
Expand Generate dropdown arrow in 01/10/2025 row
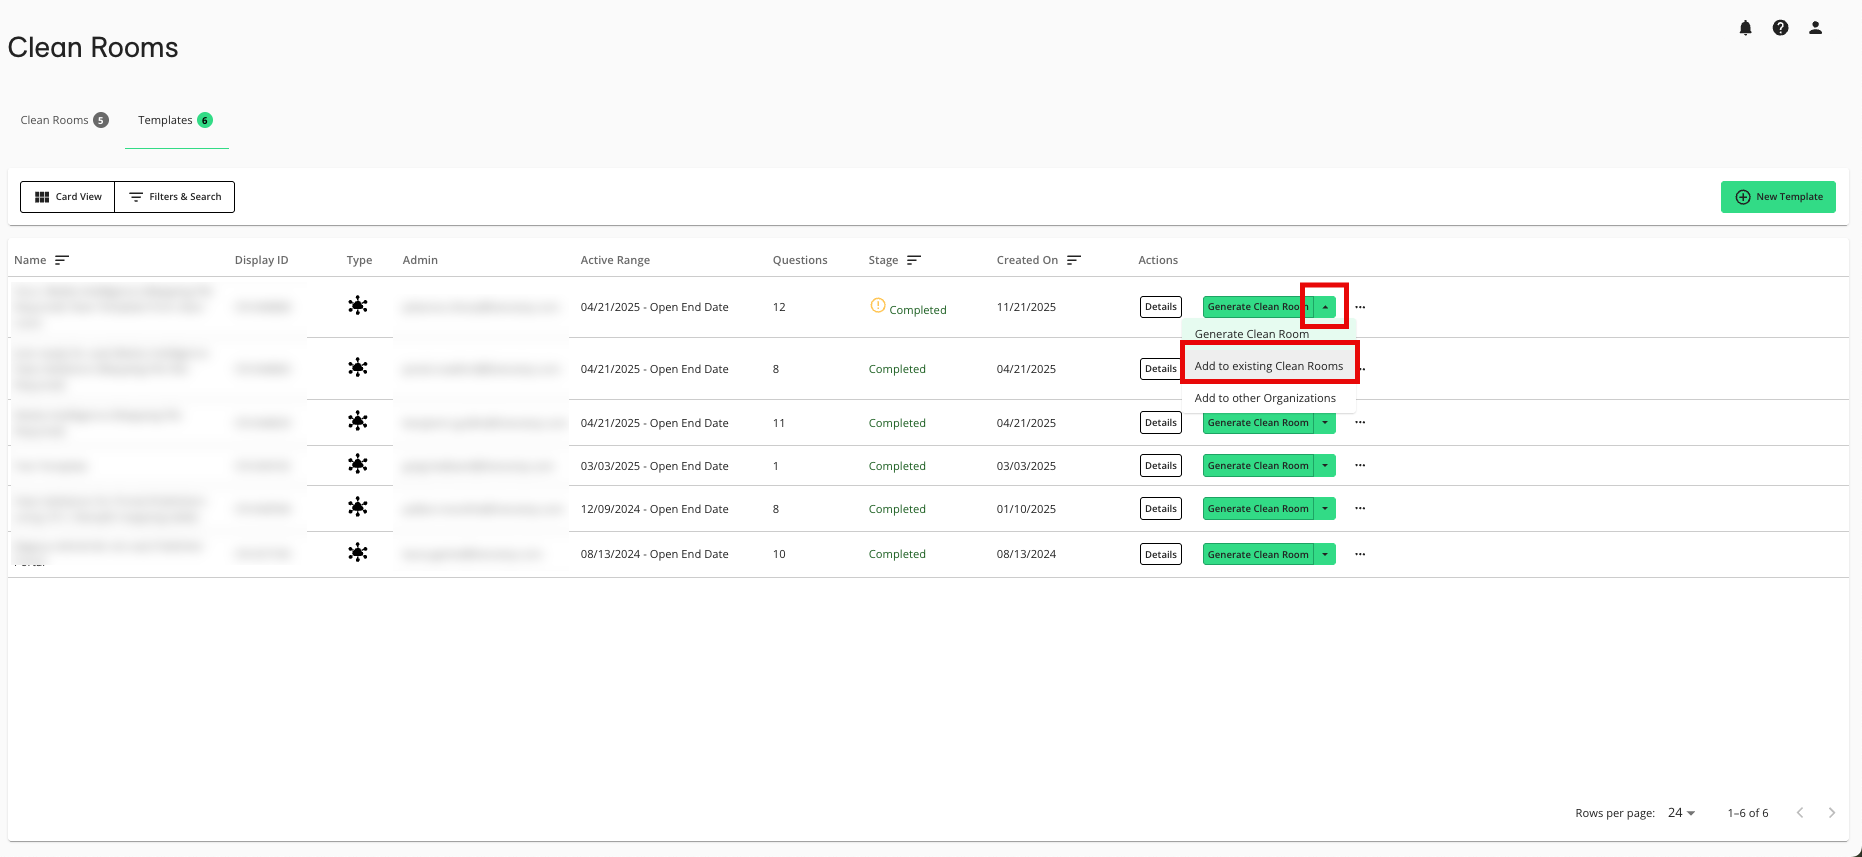click(x=1325, y=508)
